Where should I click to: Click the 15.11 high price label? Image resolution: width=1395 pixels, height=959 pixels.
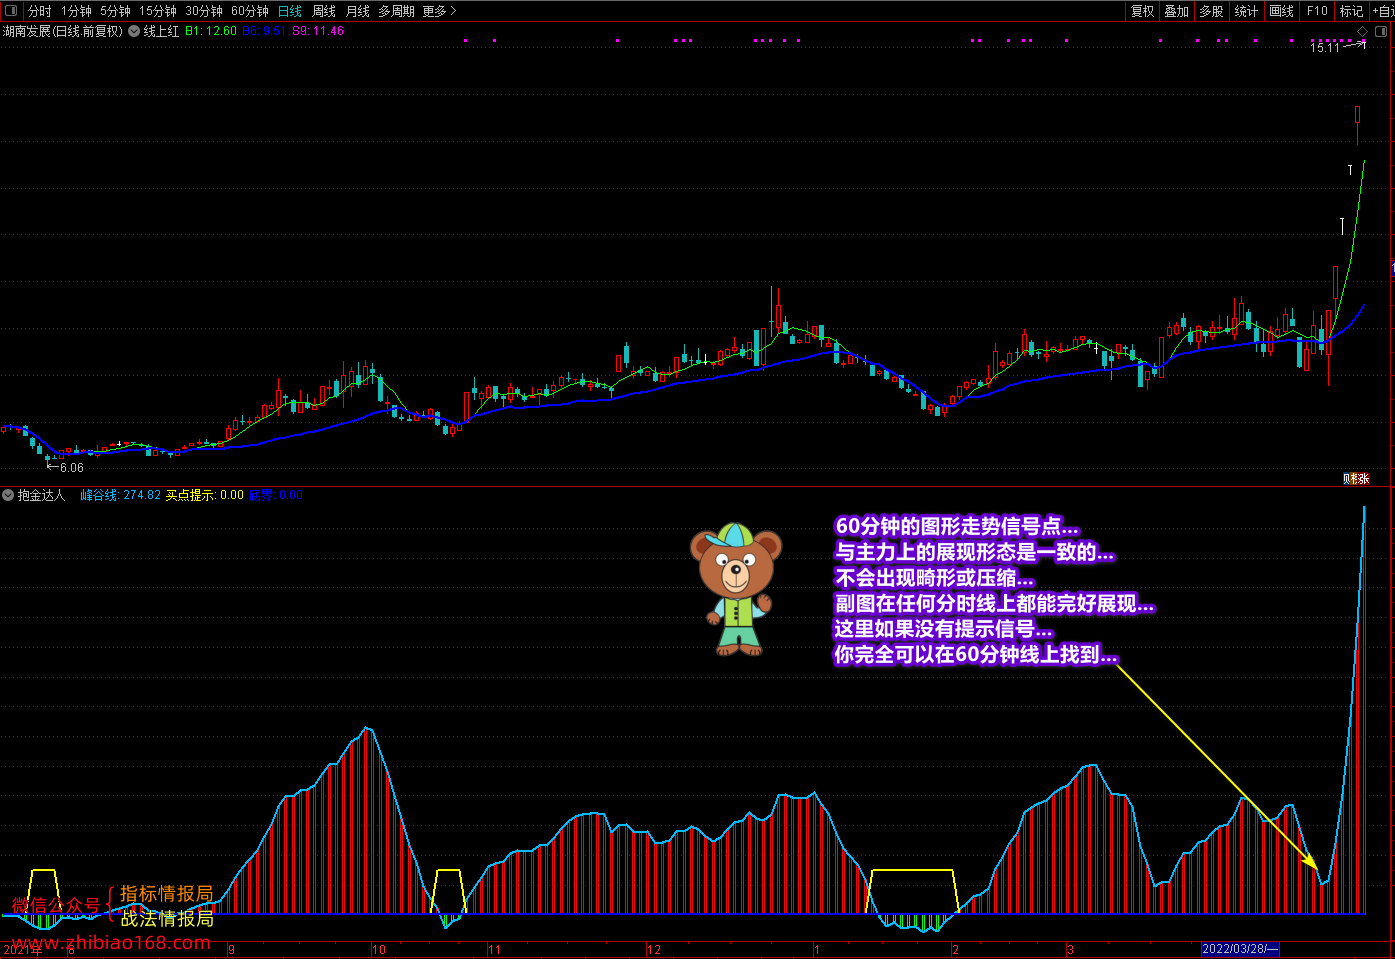(x=1325, y=47)
